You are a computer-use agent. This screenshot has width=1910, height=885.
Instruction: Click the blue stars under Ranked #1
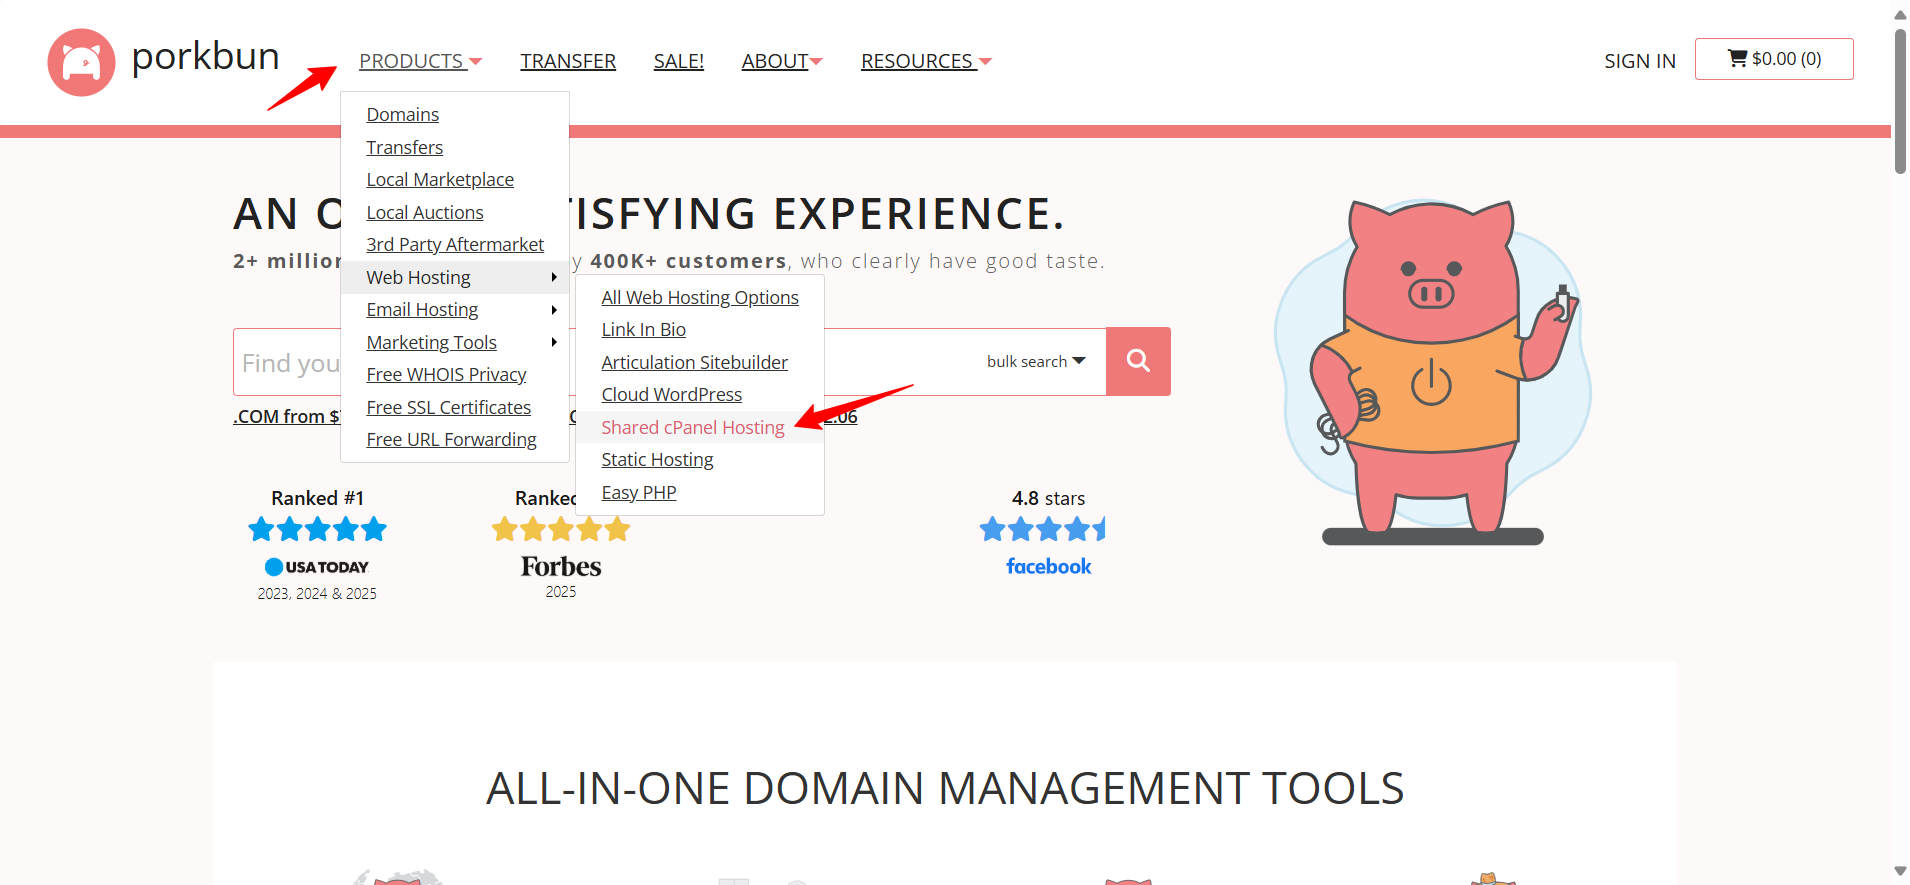(317, 529)
